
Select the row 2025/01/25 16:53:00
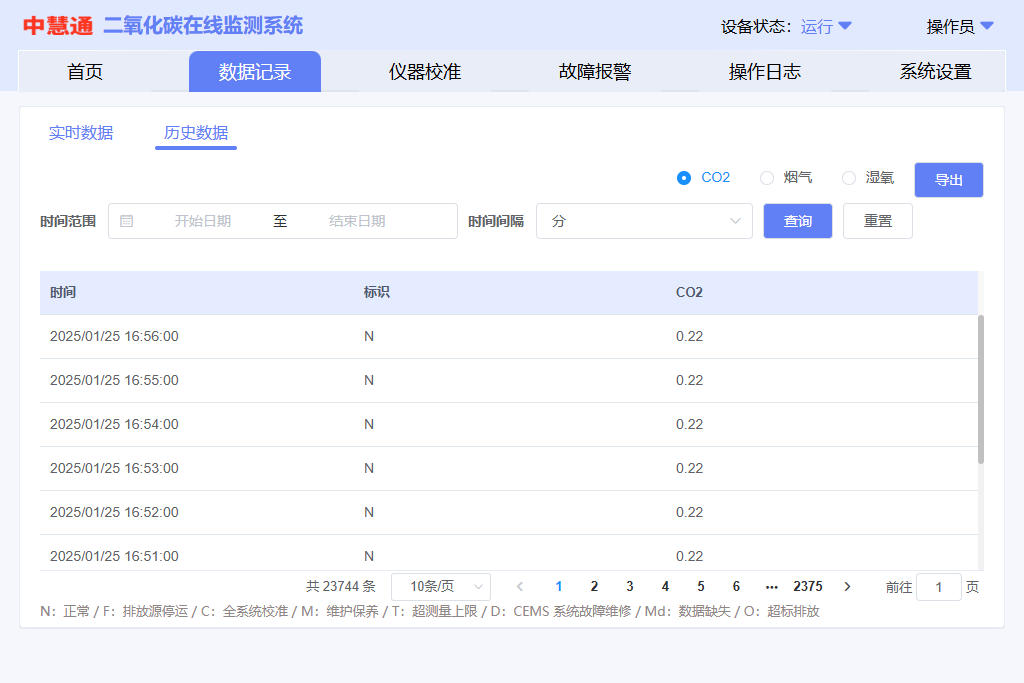click(509, 469)
